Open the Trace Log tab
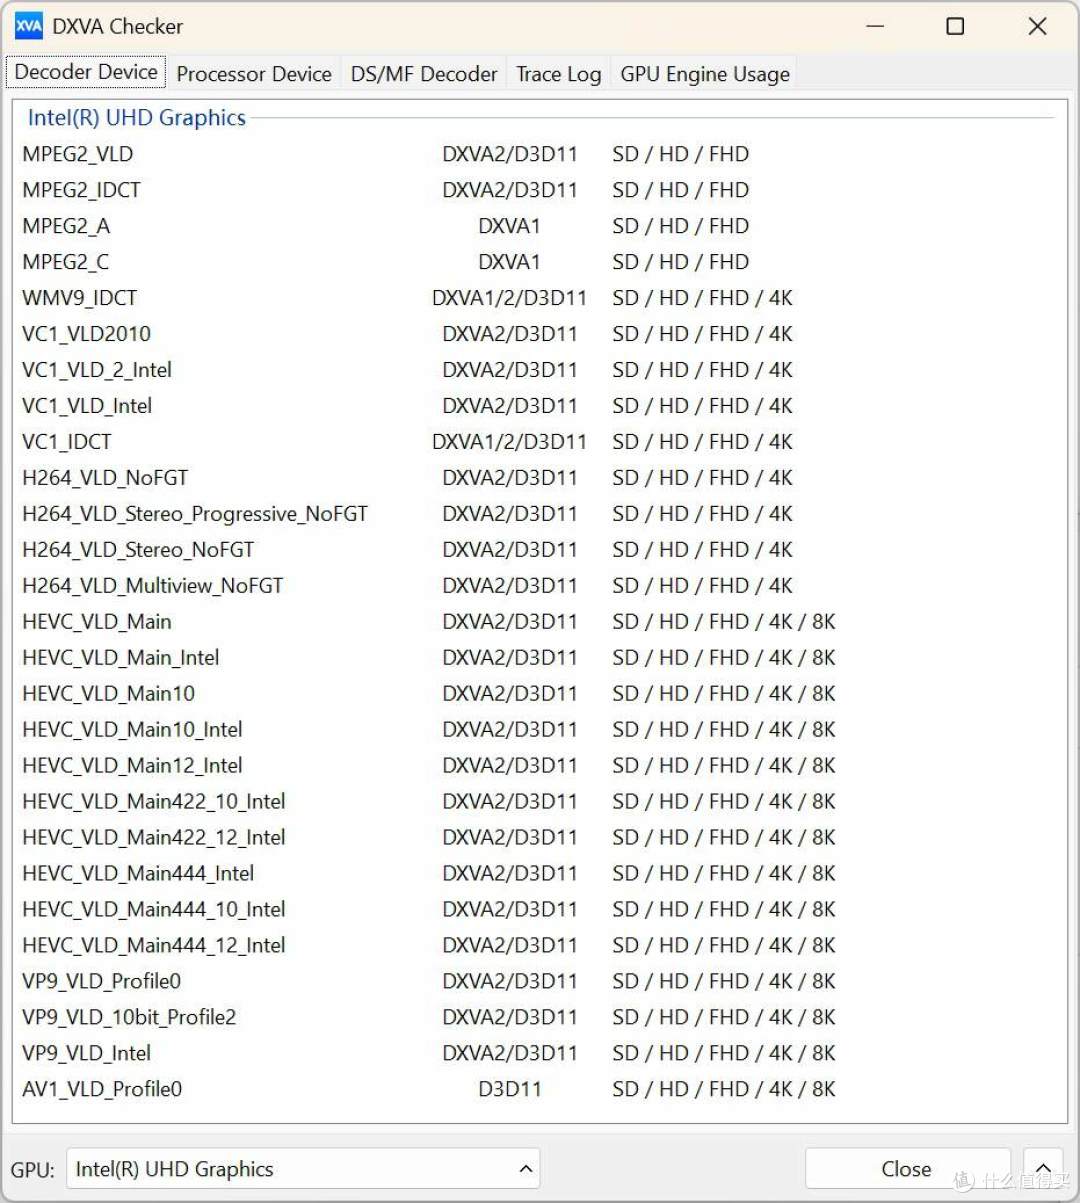Screen dimensions: 1080x1203 pos(558,74)
